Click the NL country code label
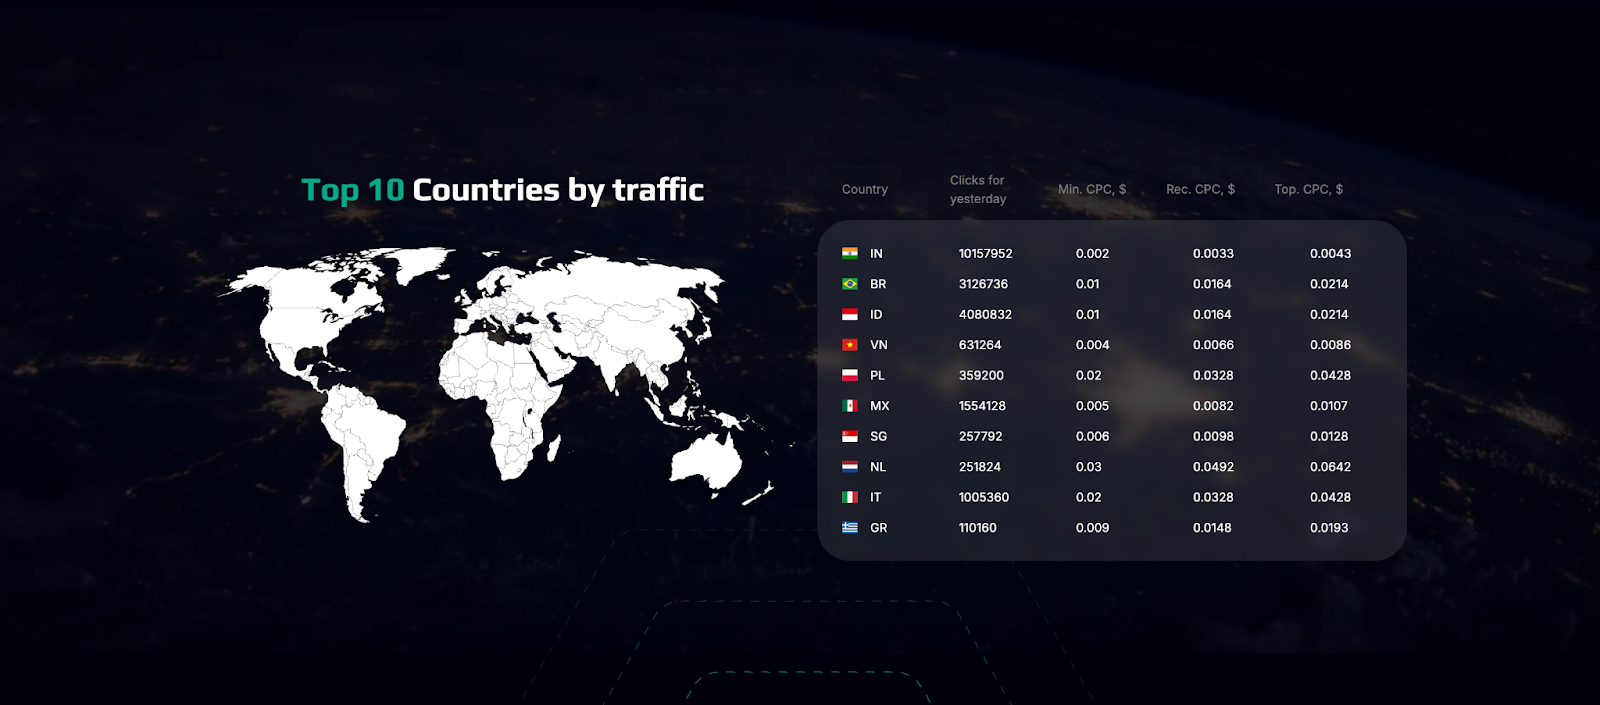 click(878, 467)
